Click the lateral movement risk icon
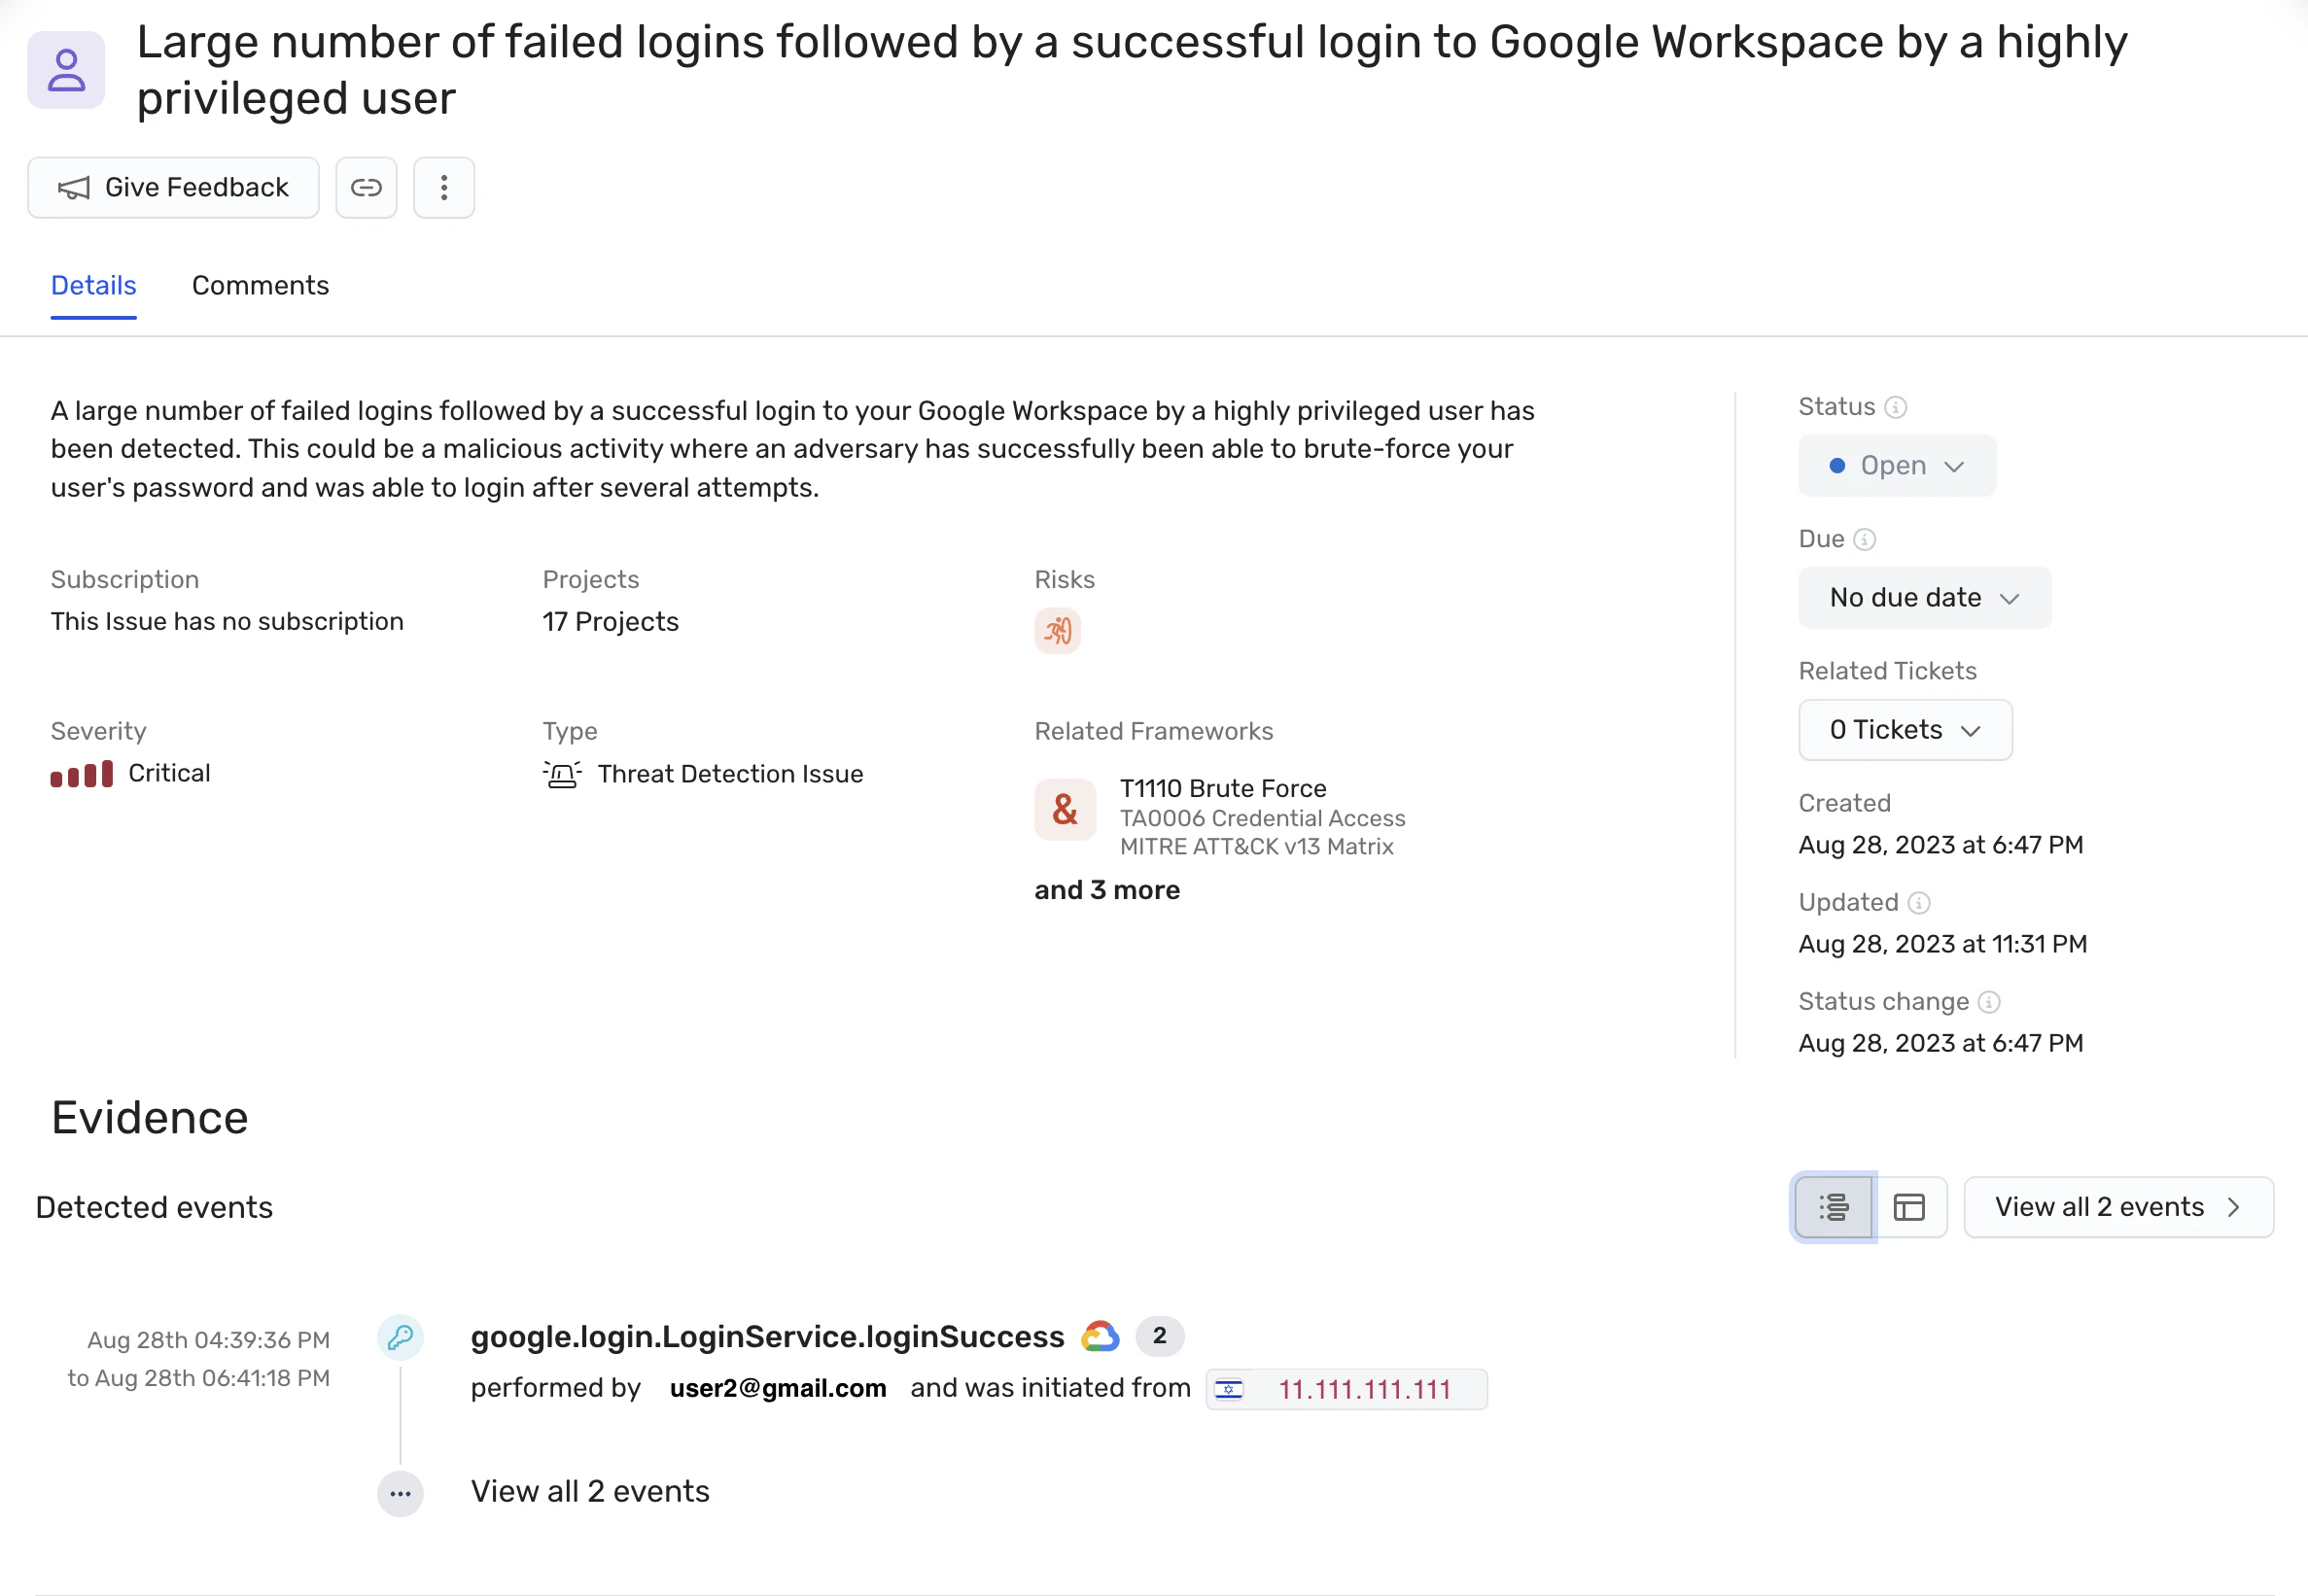Screen dimensions: 2308x1596 (x=1057, y=631)
